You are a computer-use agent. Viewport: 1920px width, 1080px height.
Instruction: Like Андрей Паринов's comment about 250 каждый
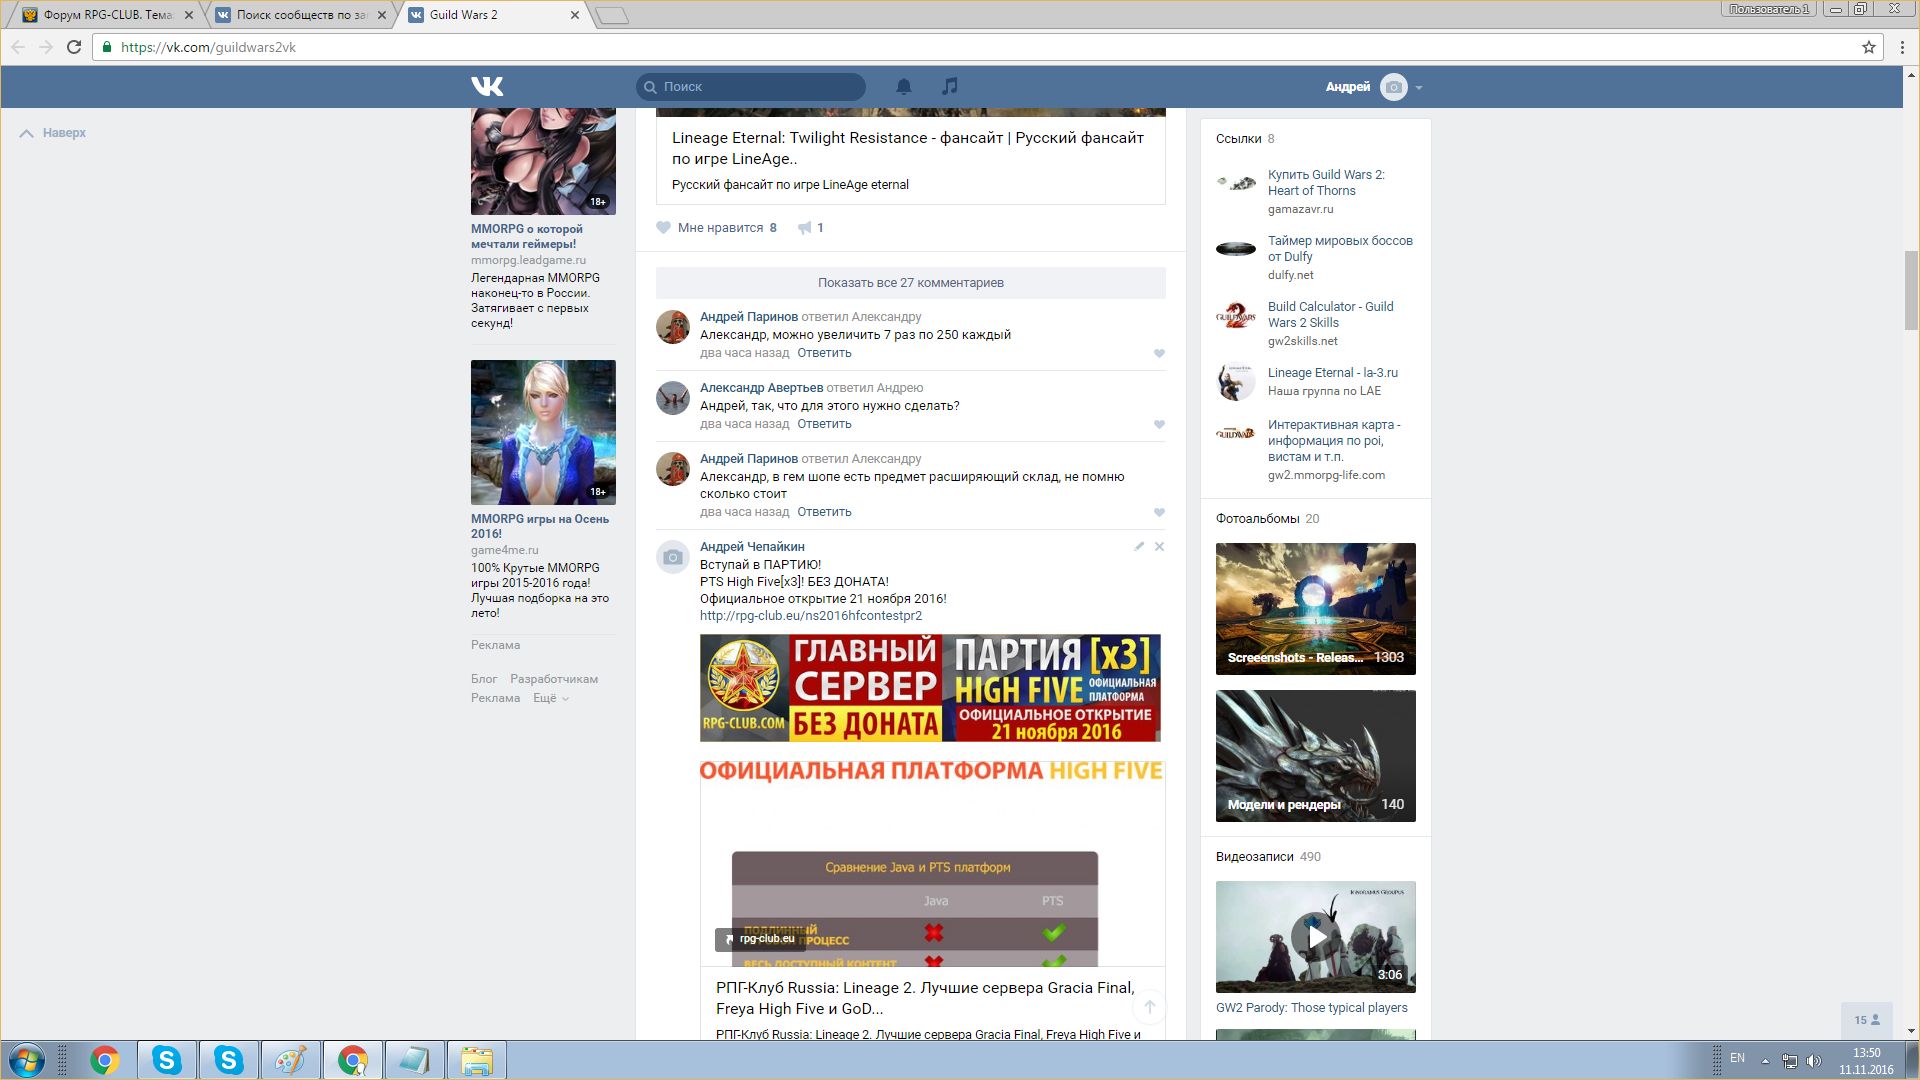[1159, 354]
